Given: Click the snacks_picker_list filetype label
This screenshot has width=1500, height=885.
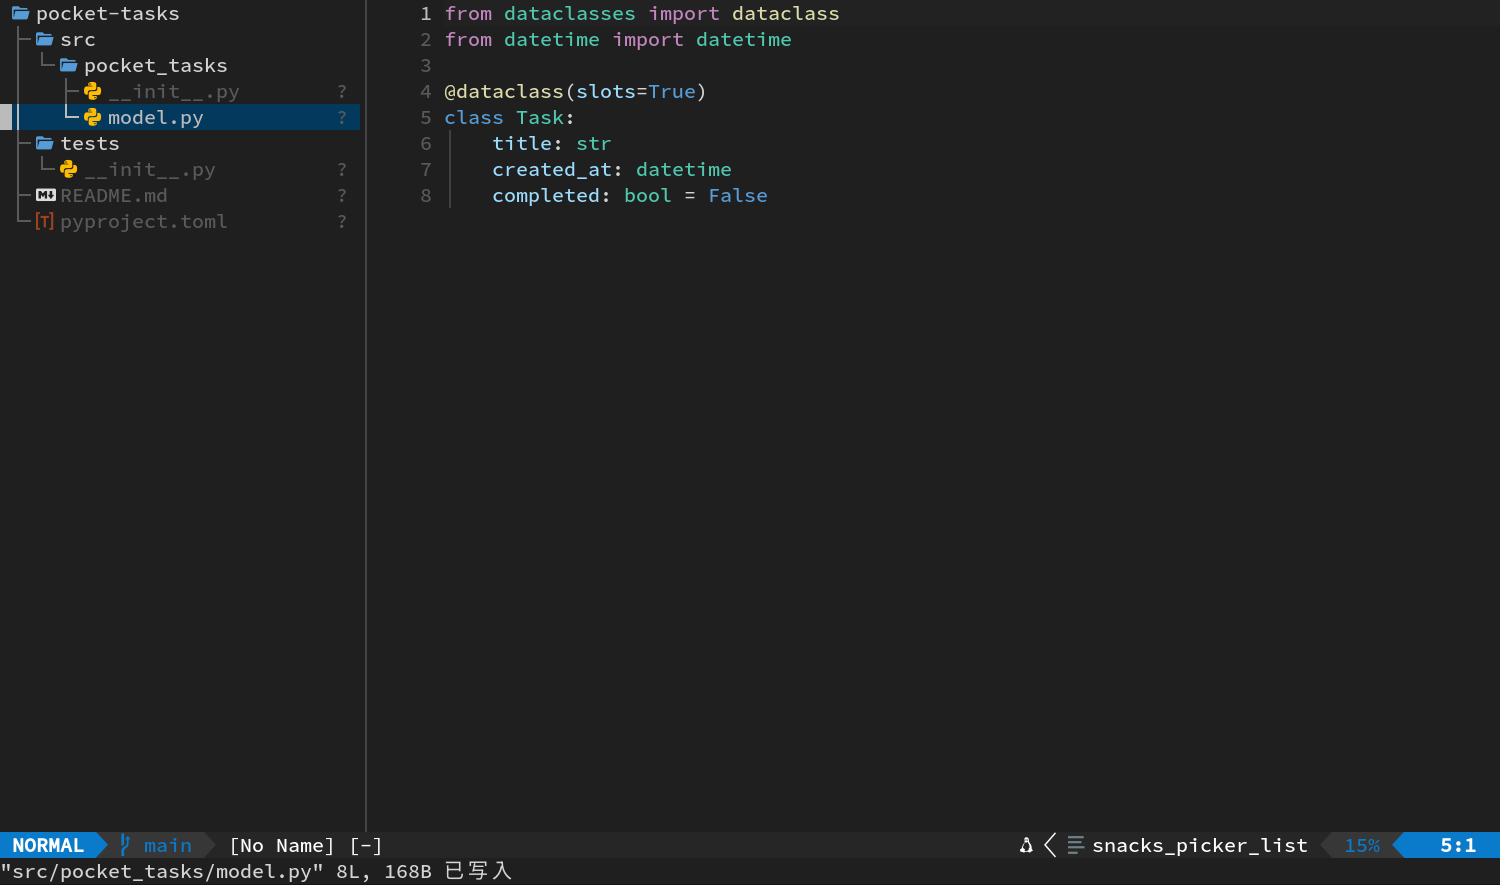Looking at the screenshot, I should coord(1200,846).
